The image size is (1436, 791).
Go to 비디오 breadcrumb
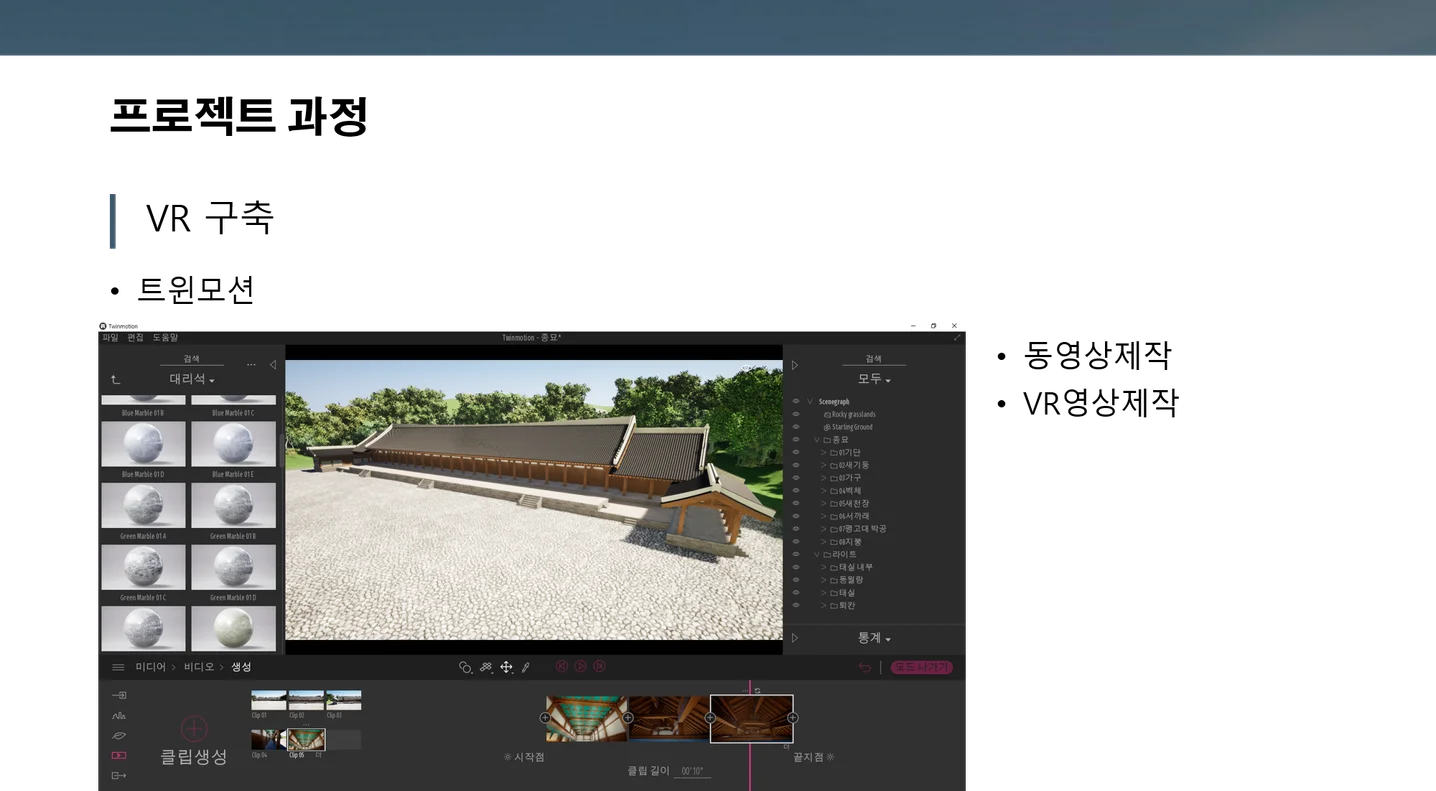point(198,667)
